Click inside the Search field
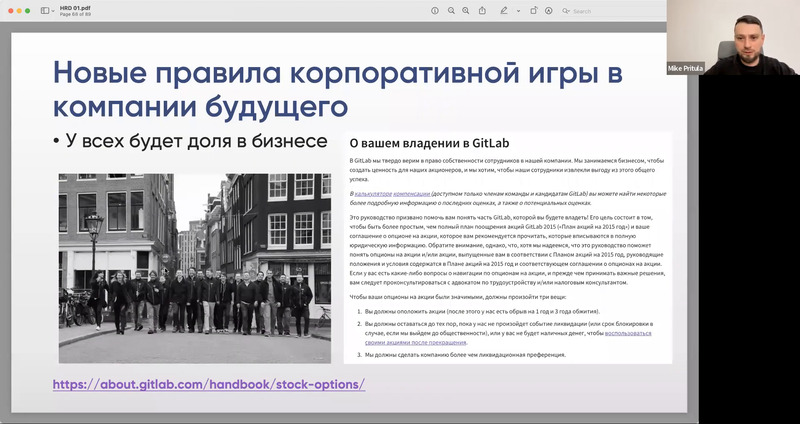 click(610, 11)
